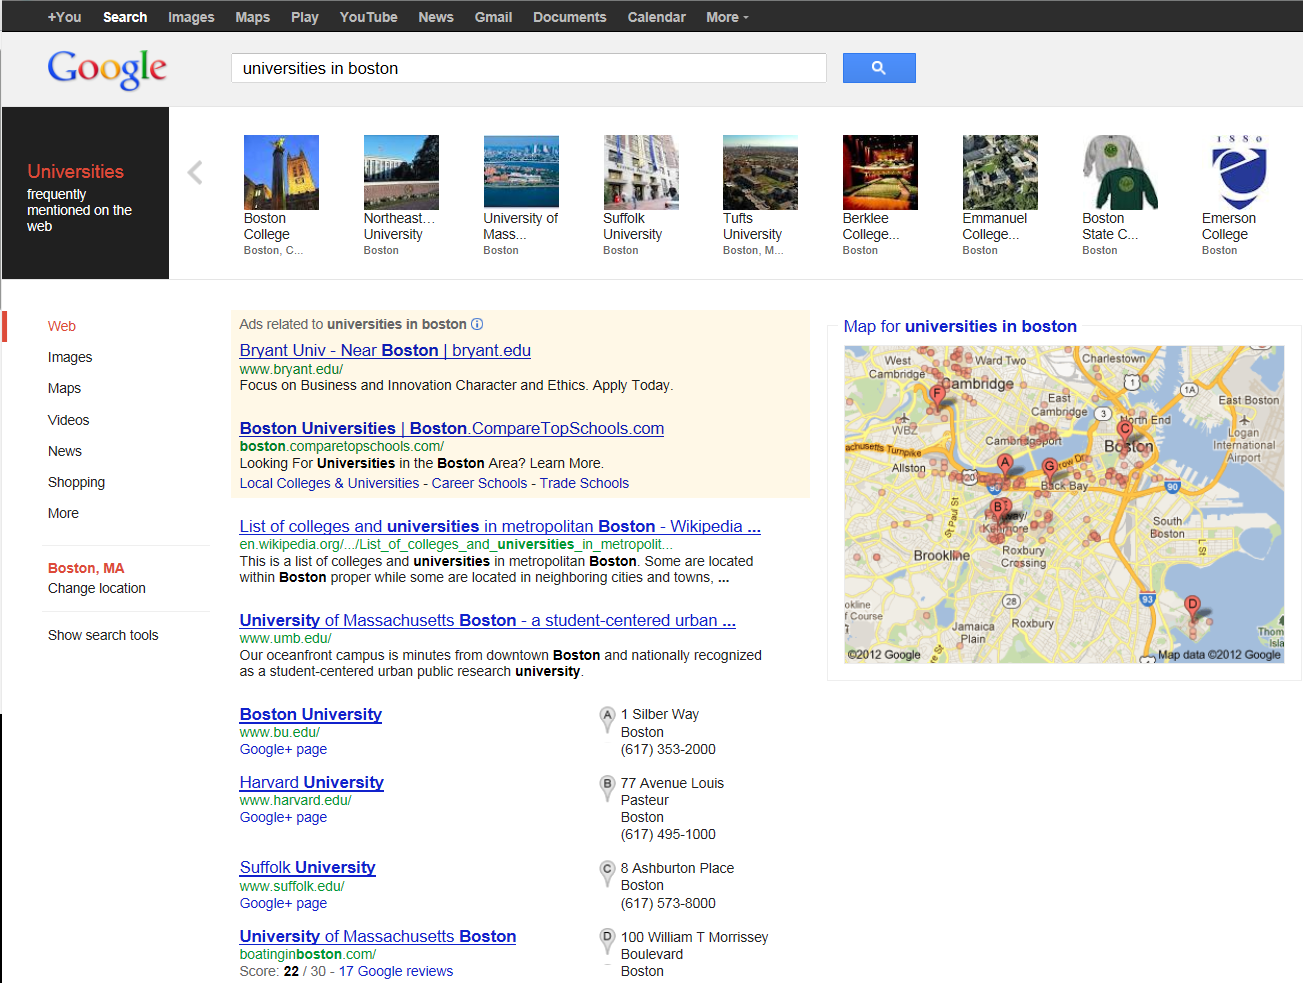Viewport: 1303px width, 983px height.
Task: Go to the previous carousel items arrow
Action: [x=195, y=173]
